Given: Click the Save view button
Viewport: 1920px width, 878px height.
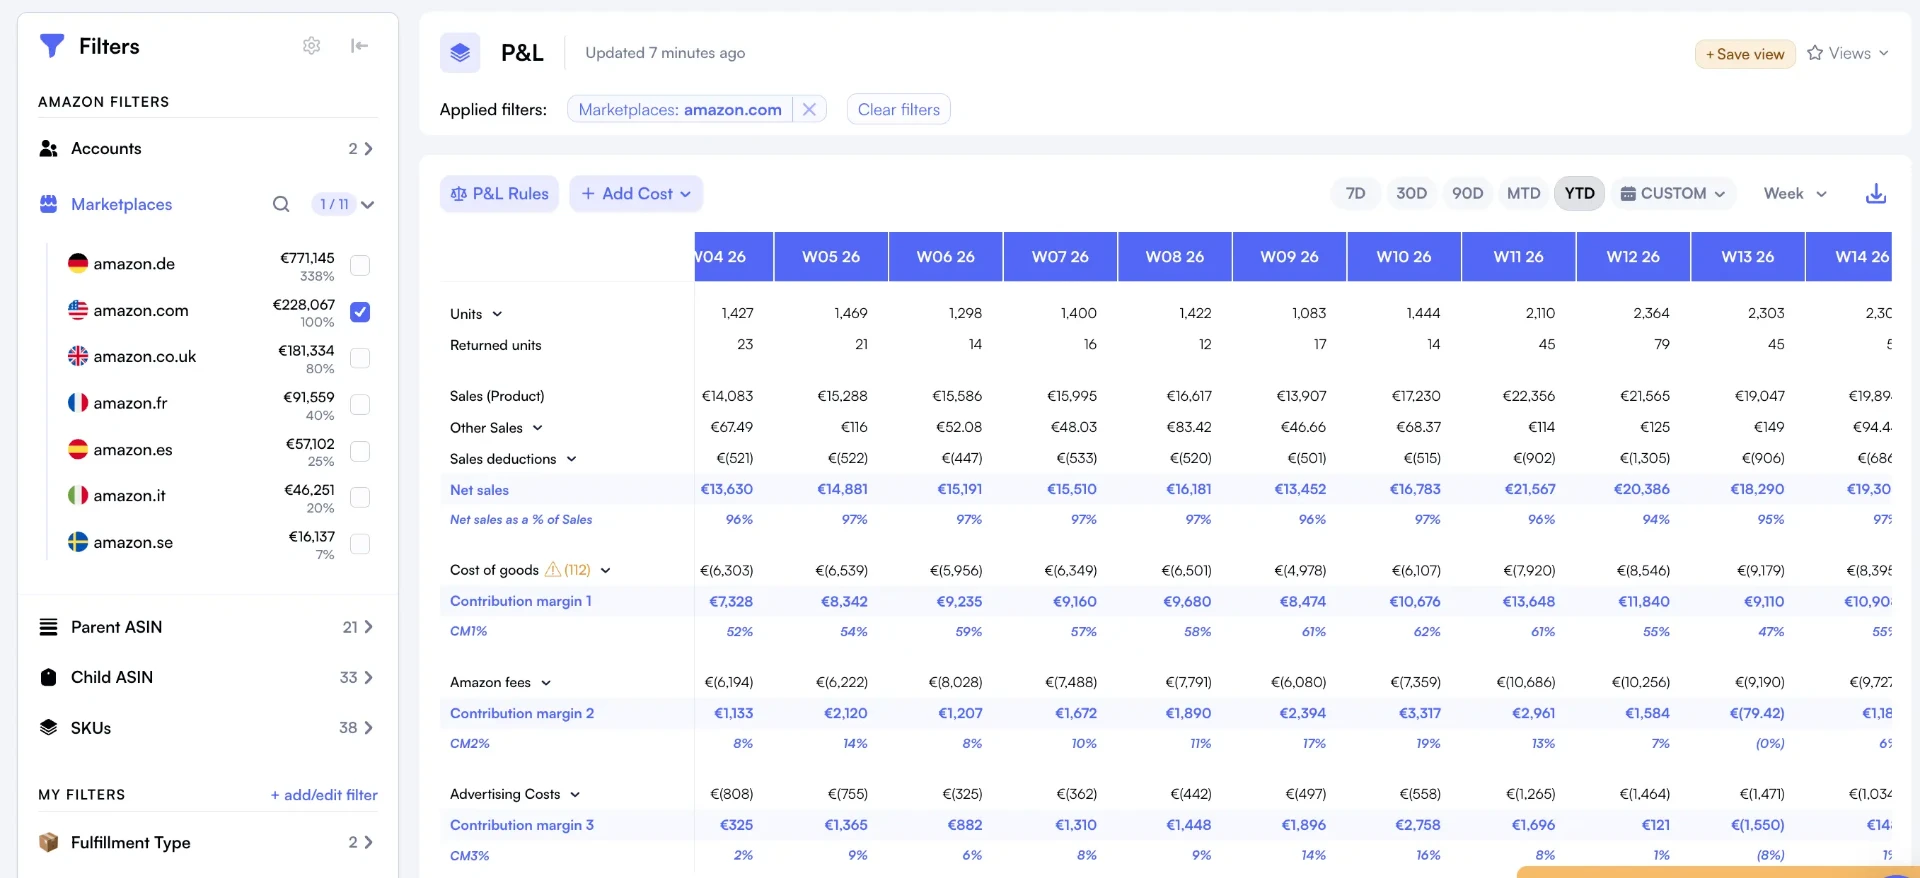Looking at the screenshot, I should (x=1745, y=54).
